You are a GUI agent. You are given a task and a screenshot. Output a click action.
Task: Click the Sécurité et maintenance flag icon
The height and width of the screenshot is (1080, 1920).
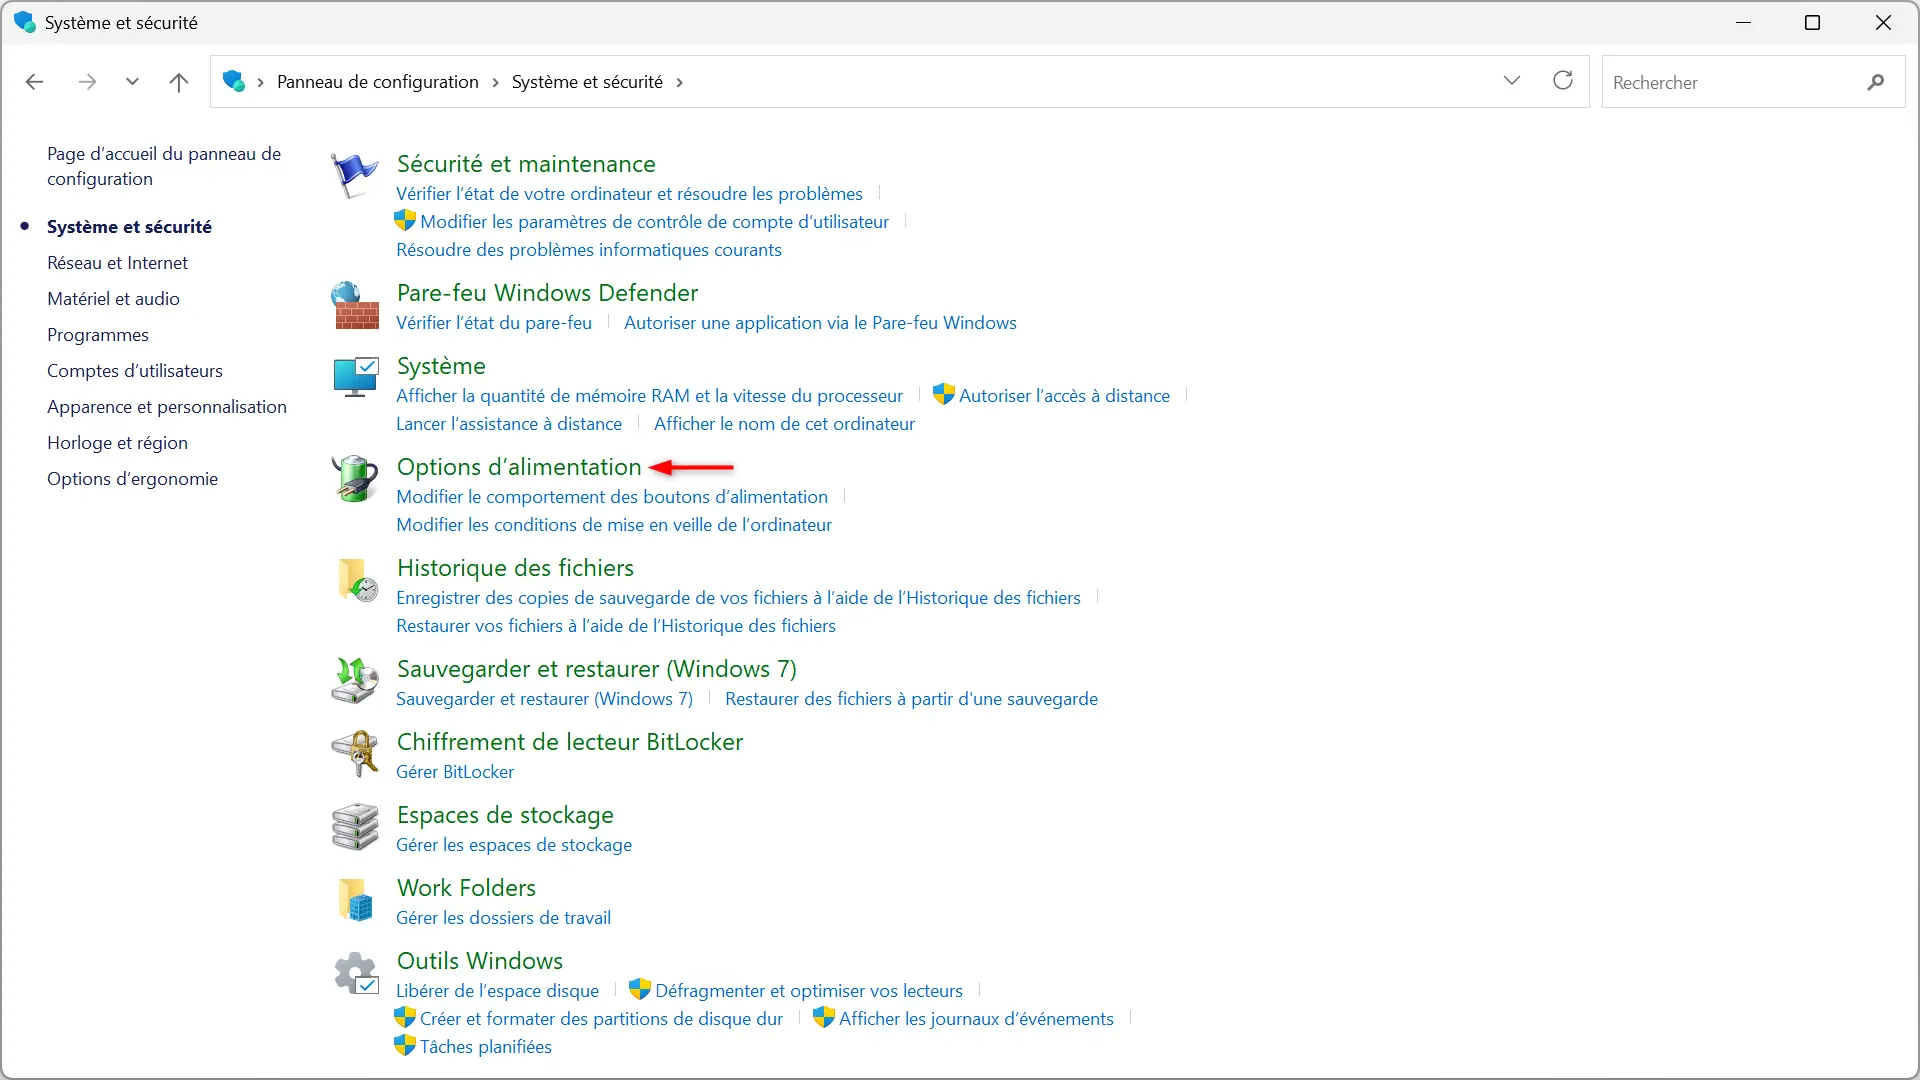[x=355, y=176]
